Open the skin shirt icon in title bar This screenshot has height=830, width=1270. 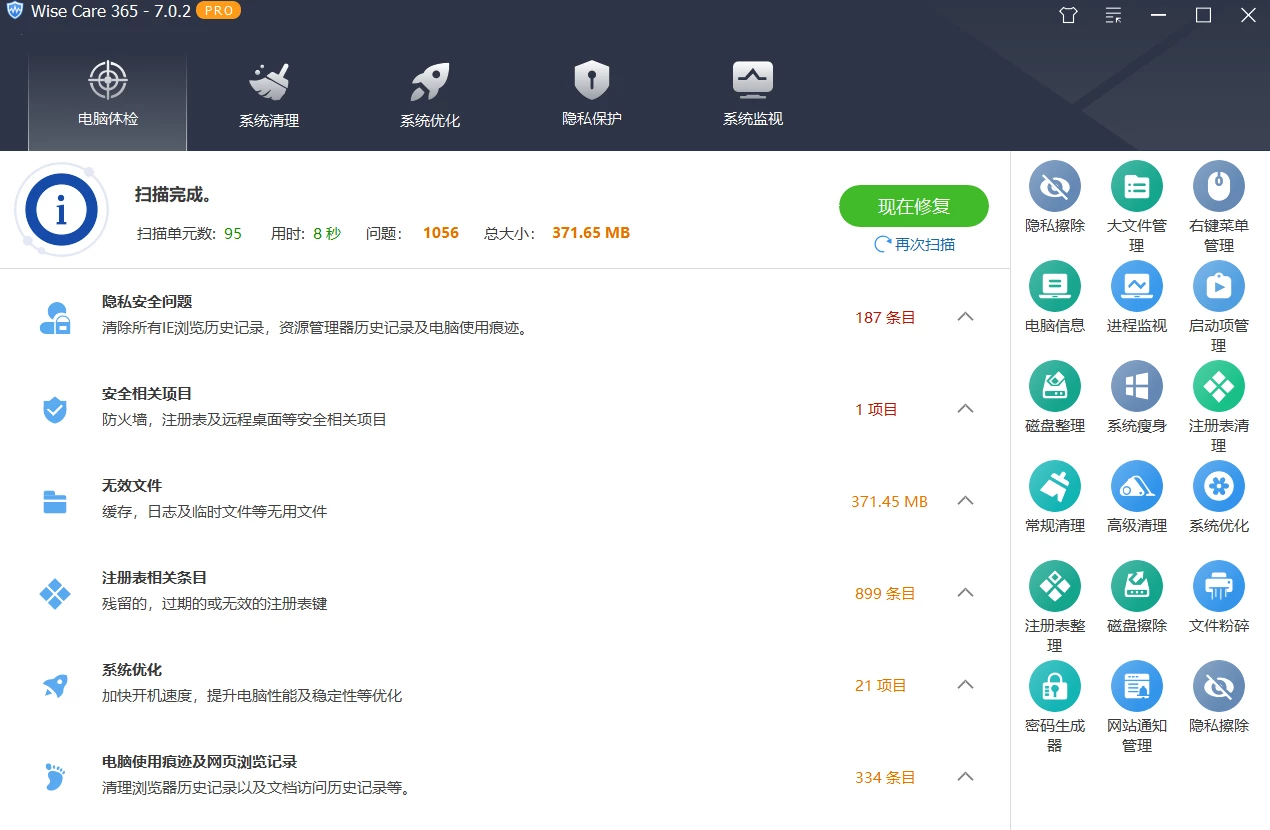click(1068, 15)
